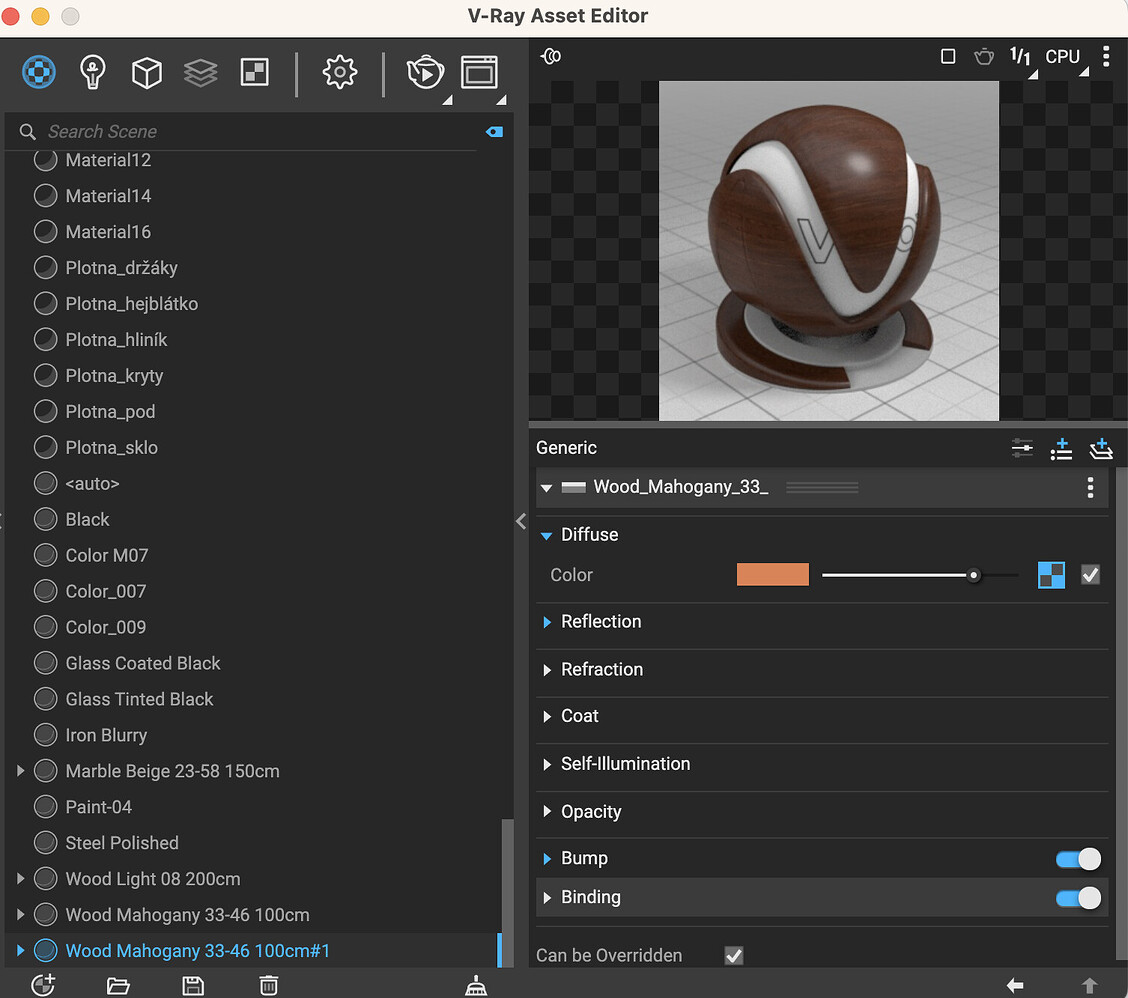Switch to the Geometry assets panel

point(146,72)
